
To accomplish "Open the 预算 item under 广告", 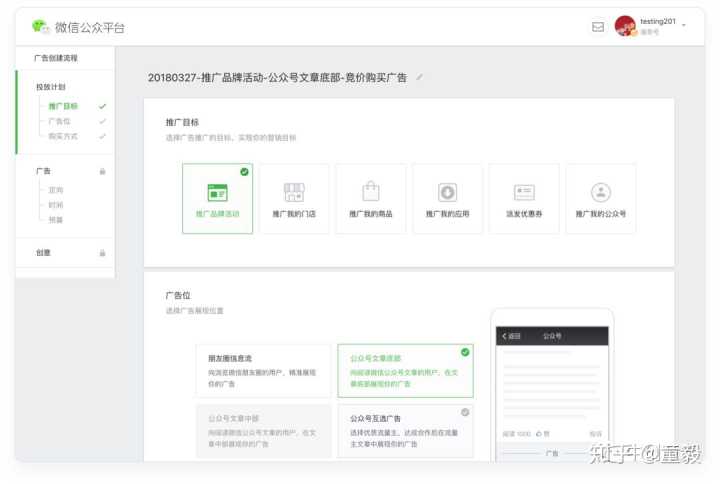I will point(56,220).
